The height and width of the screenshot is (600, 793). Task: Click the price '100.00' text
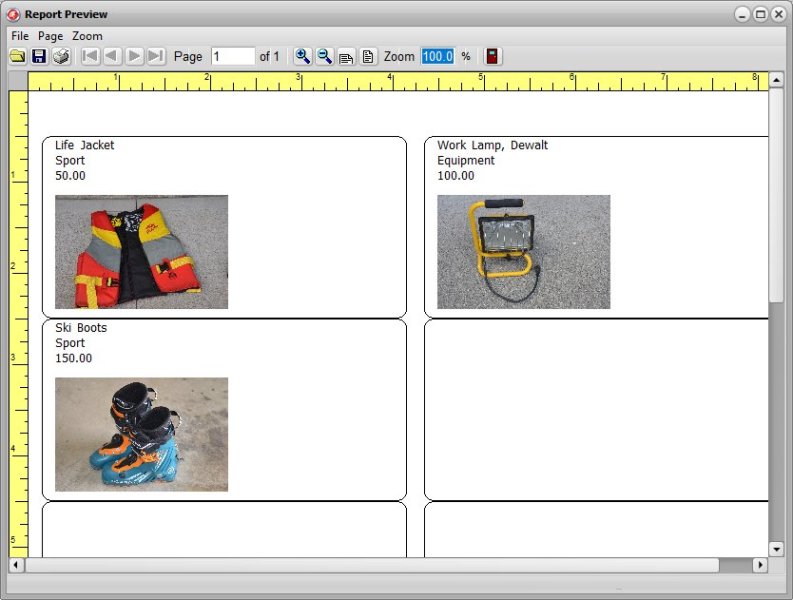pos(456,176)
